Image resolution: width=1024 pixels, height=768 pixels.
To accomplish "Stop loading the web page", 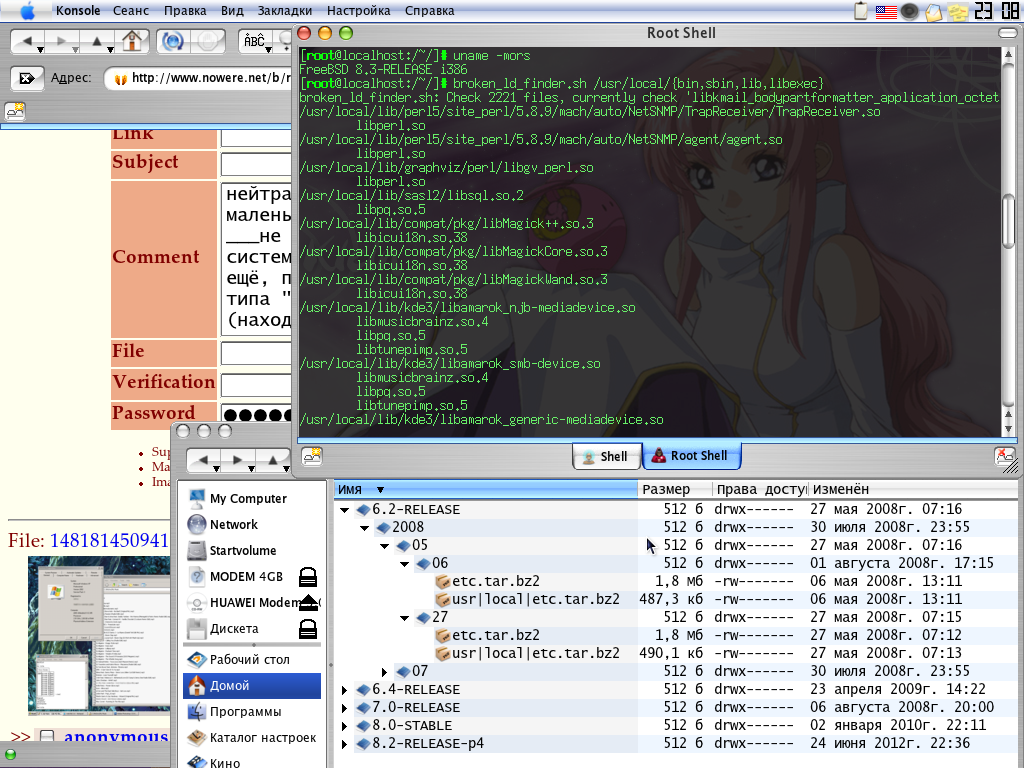I will pyautogui.click(x=208, y=42).
